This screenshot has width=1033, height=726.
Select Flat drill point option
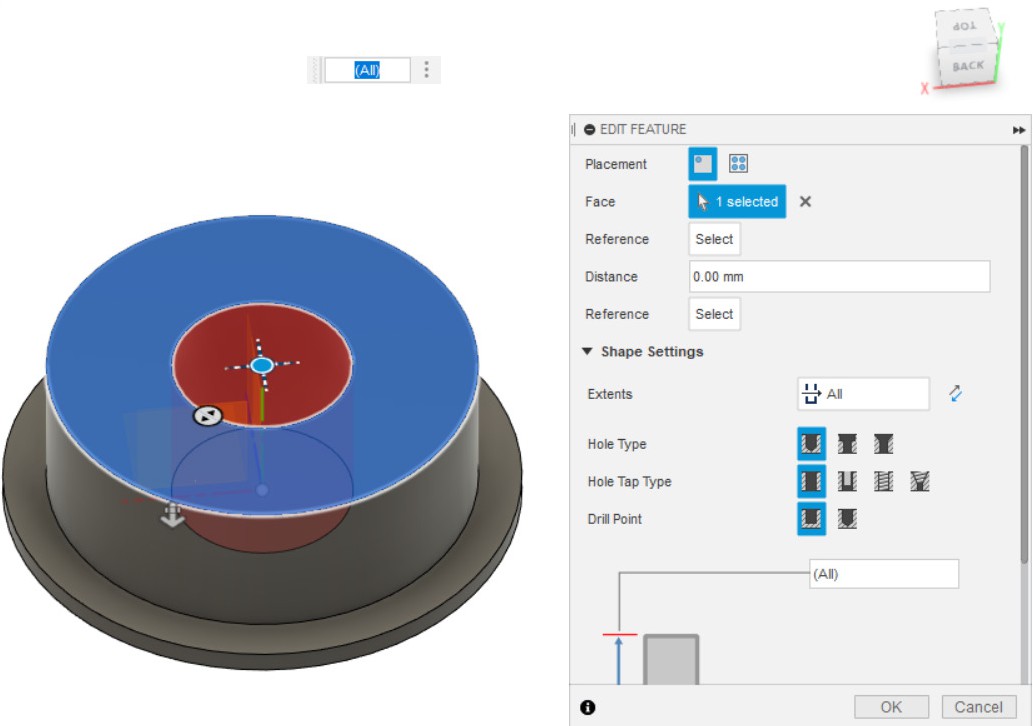(811, 519)
